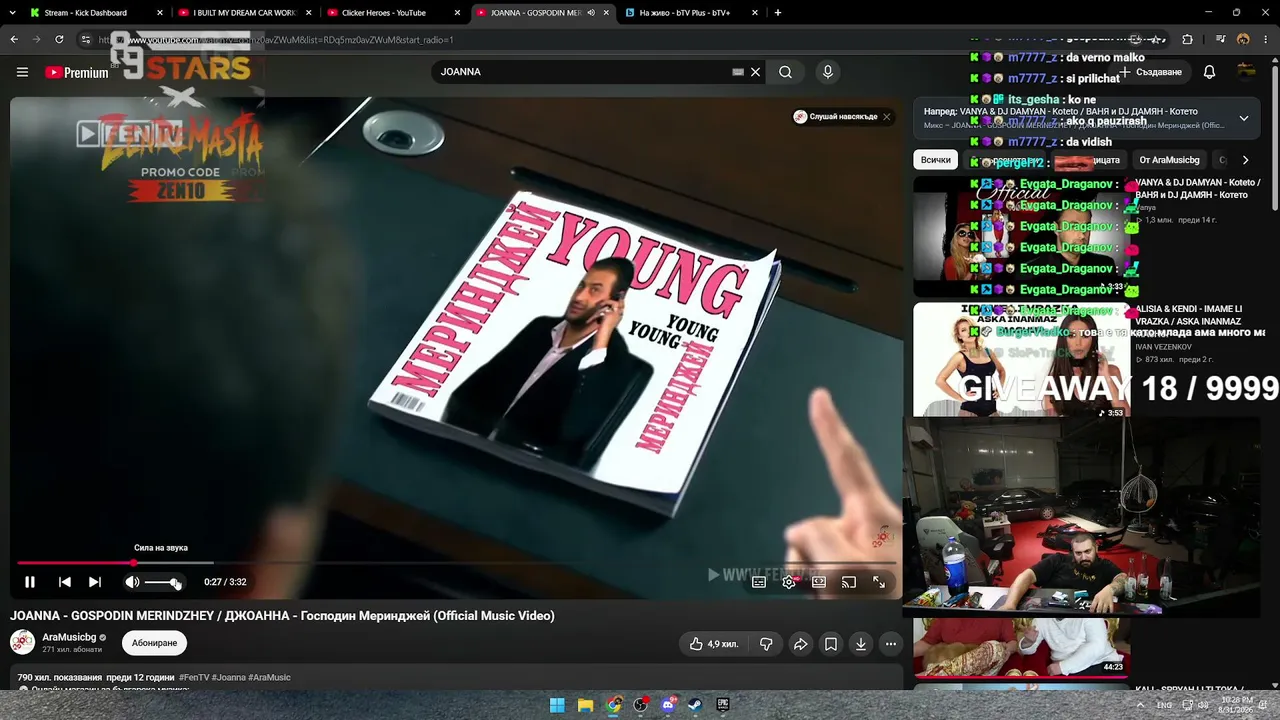Viewport: 1280px width, 720px height.
Task: Skip back to the previous video
Action: [64, 582]
